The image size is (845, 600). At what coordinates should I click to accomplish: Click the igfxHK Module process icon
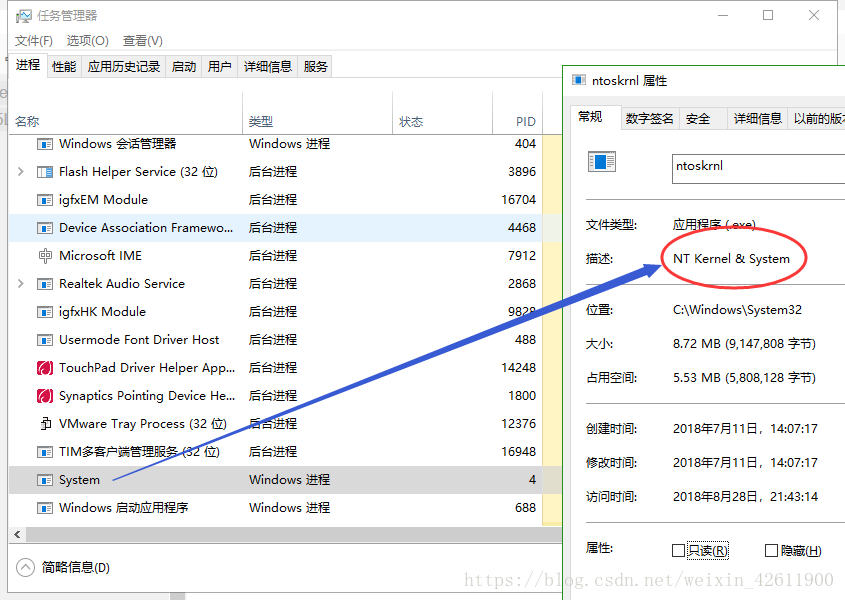click(45, 312)
